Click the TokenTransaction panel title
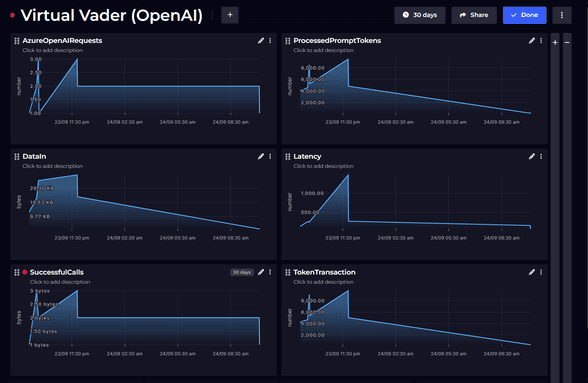This screenshot has width=588, height=383. [x=325, y=272]
